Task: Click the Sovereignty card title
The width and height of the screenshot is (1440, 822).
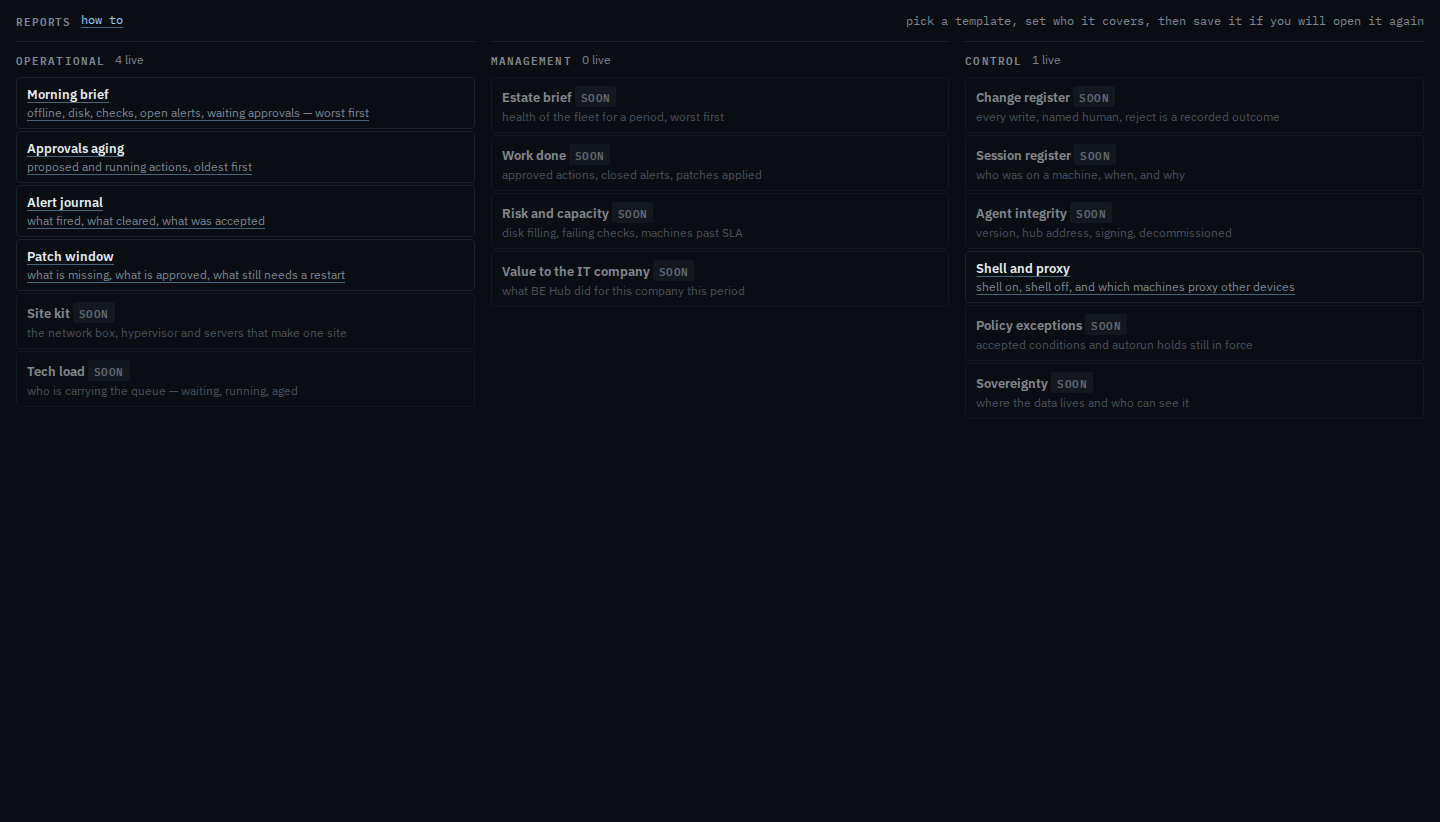Action: (x=1012, y=383)
